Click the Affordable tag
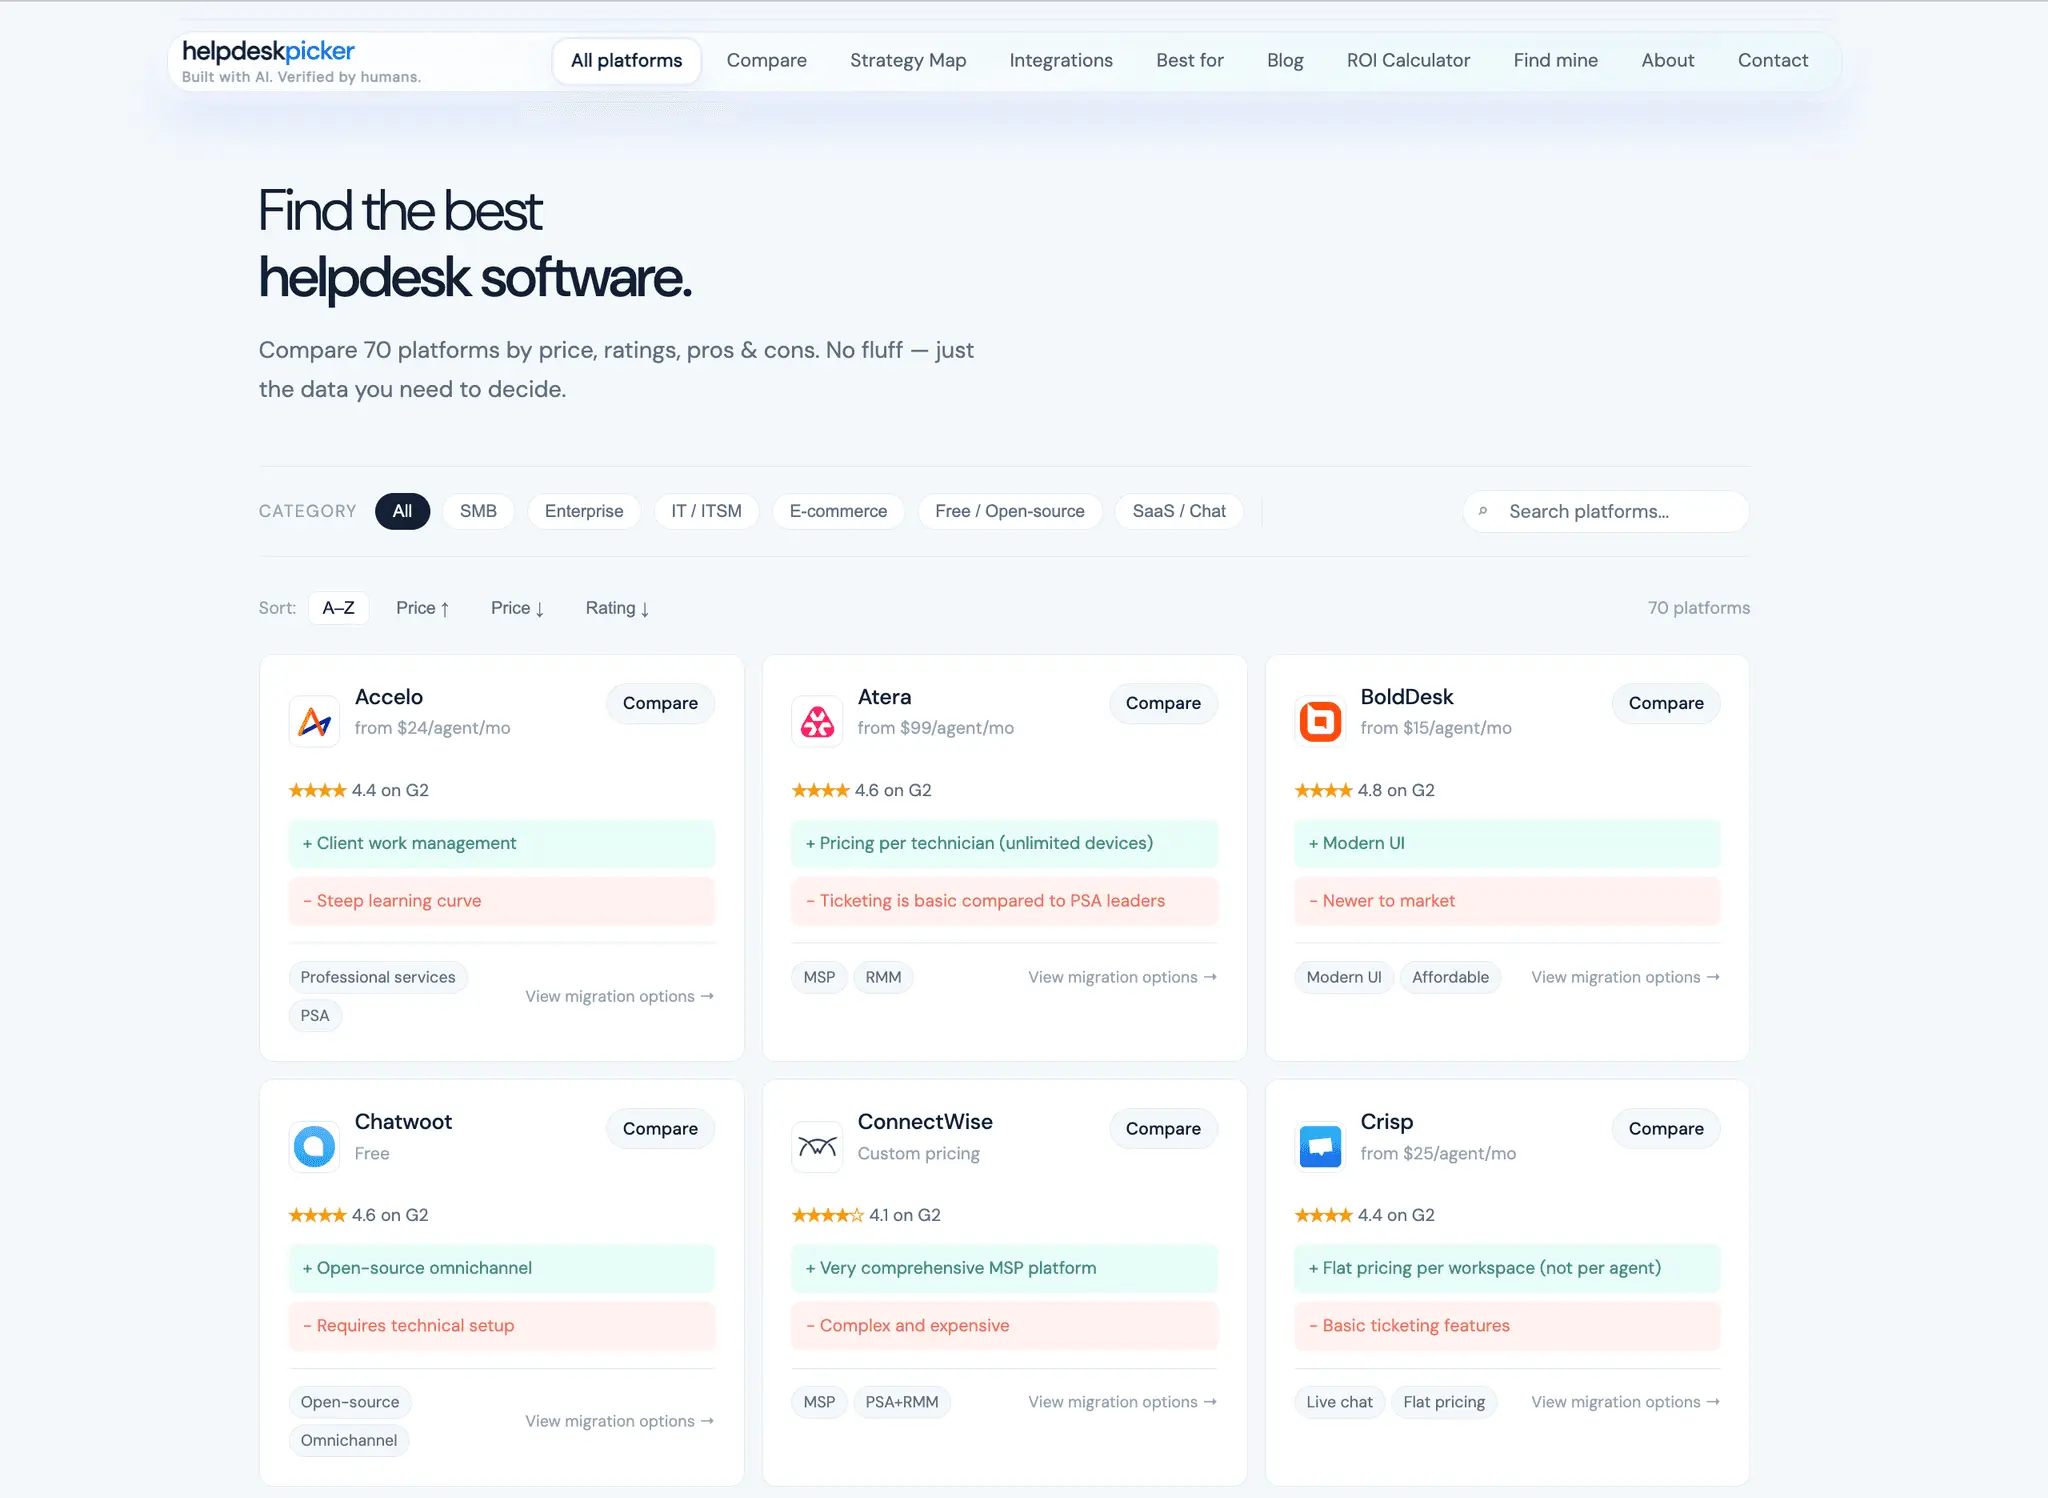 pyautogui.click(x=1450, y=977)
